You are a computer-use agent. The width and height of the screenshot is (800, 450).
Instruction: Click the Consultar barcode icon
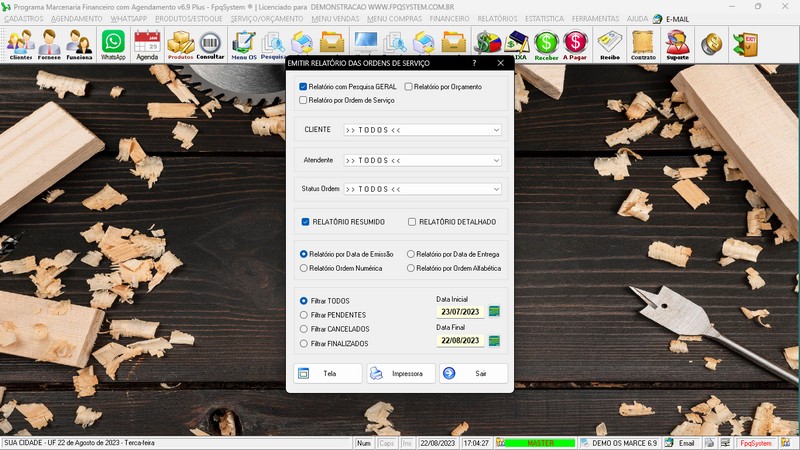pos(210,45)
